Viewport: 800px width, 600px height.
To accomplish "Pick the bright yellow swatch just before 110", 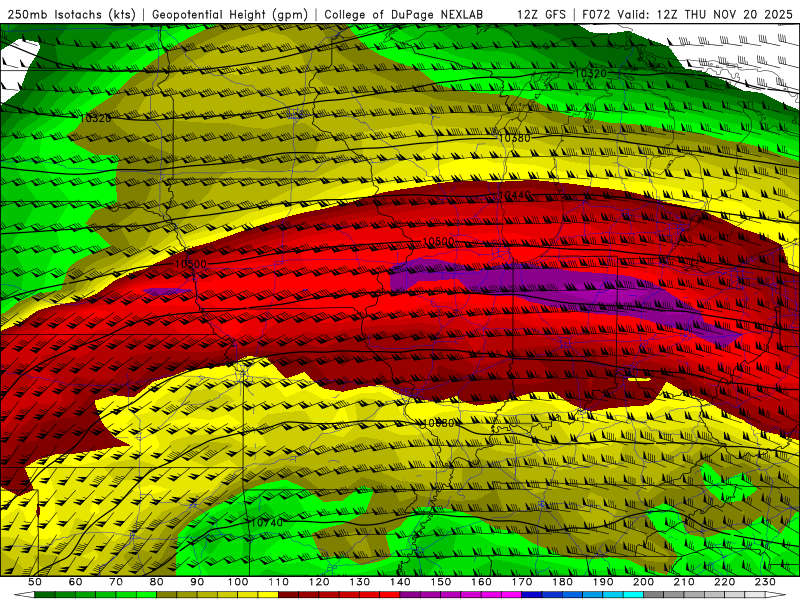I will [268, 594].
